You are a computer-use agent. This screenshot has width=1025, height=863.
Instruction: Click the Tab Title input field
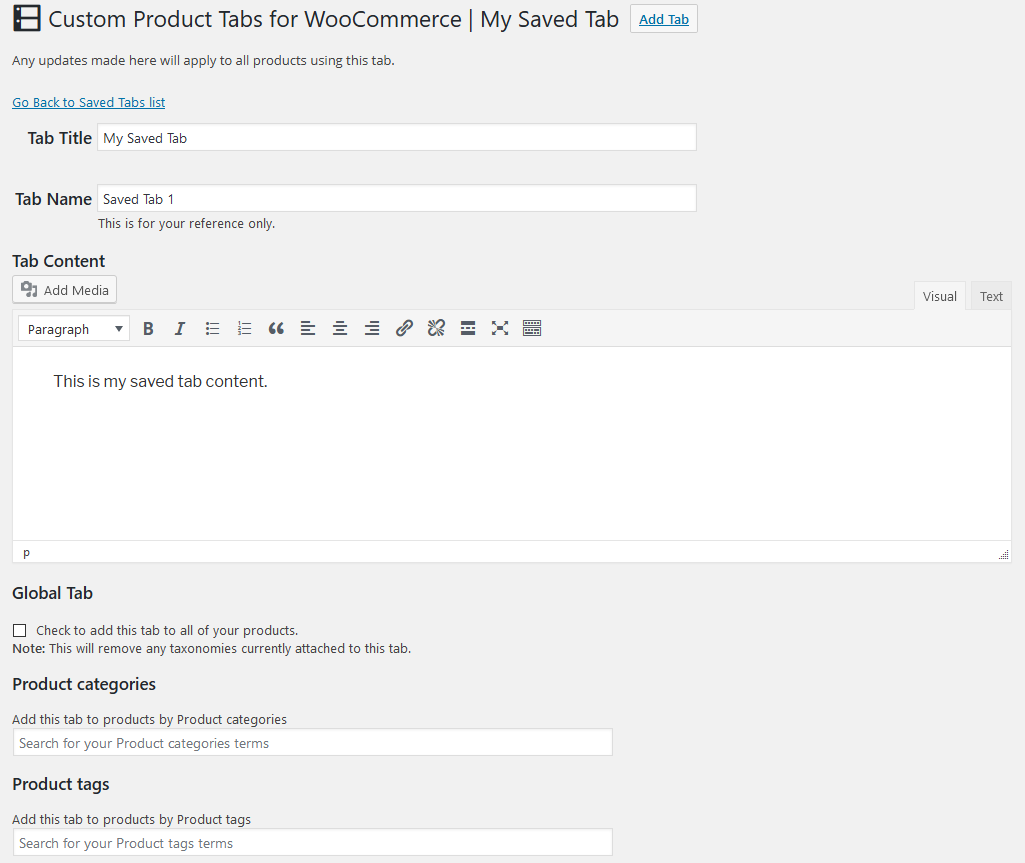coord(397,137)
